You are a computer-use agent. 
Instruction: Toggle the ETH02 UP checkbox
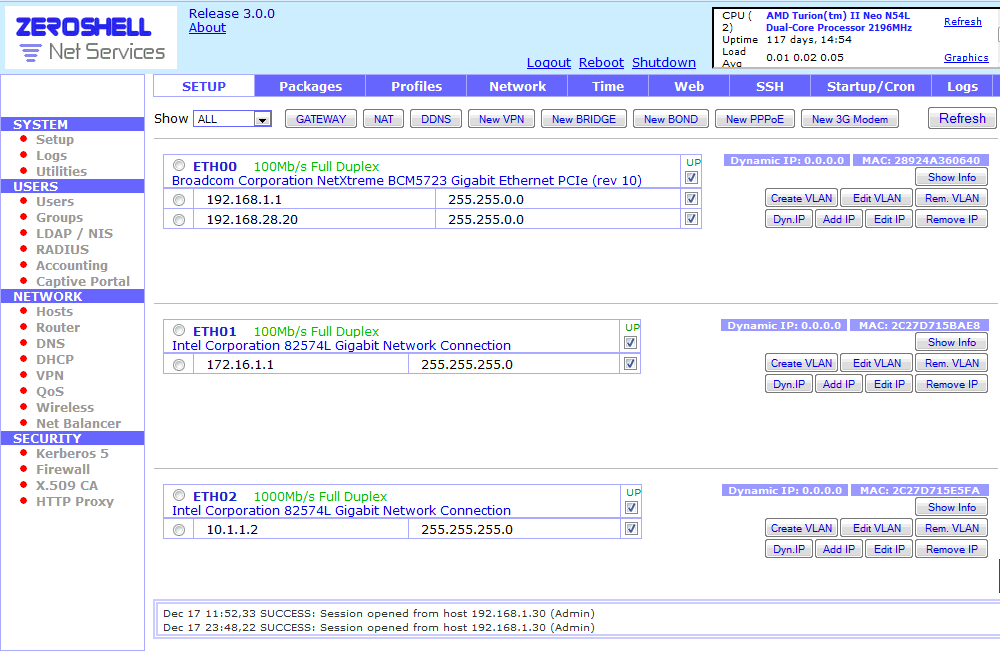(631, 508)
